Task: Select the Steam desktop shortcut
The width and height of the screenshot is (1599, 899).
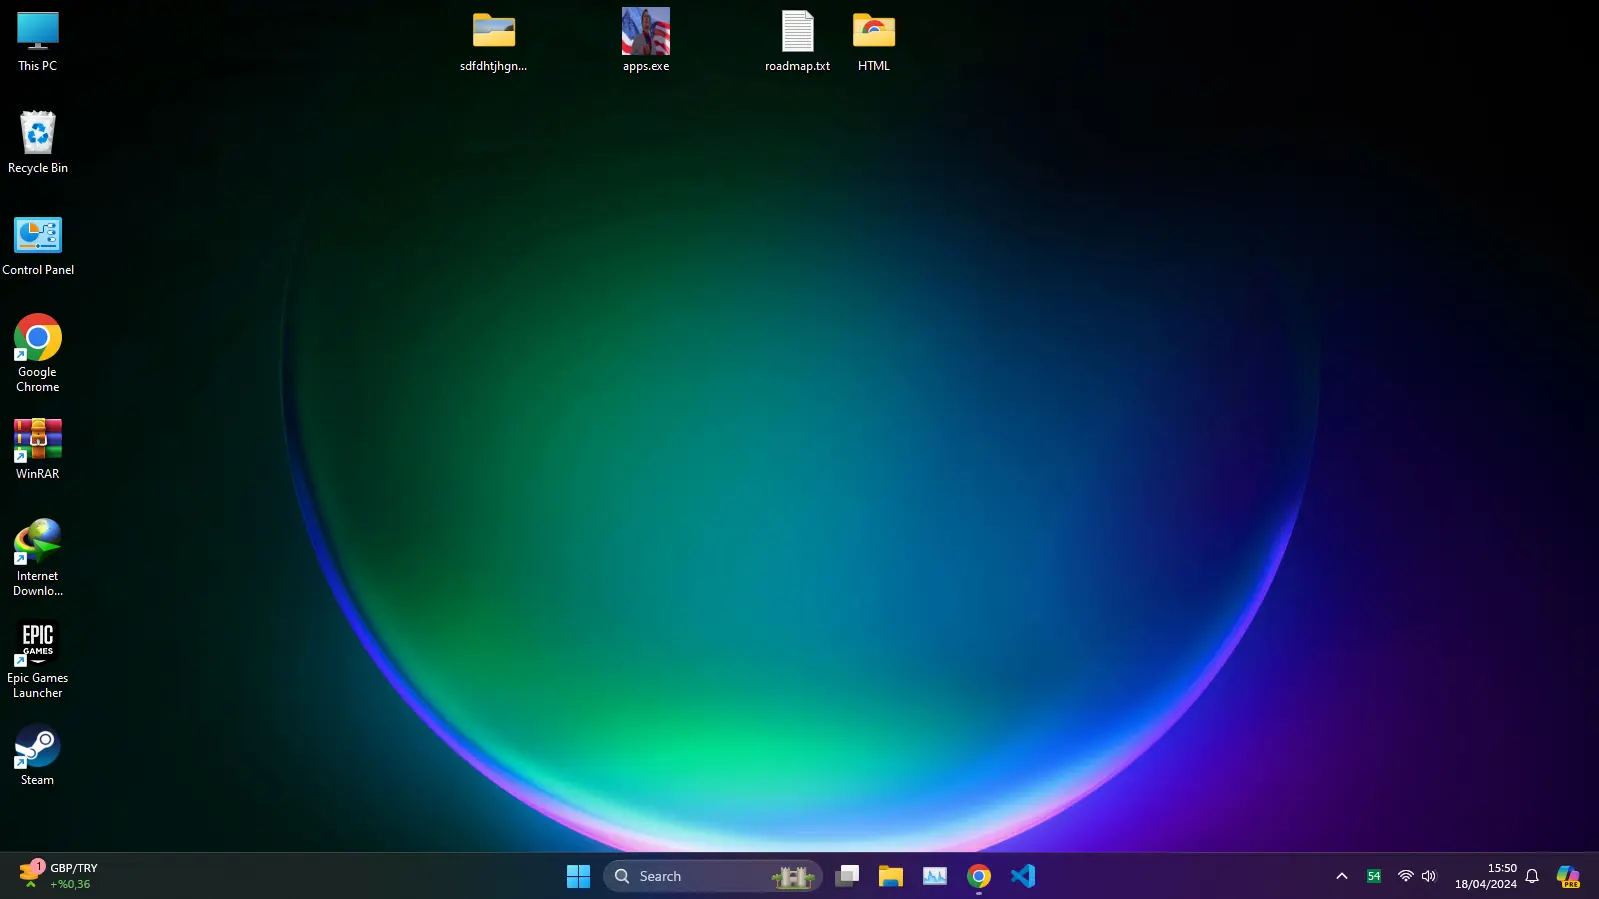Action: pos(38,755)
